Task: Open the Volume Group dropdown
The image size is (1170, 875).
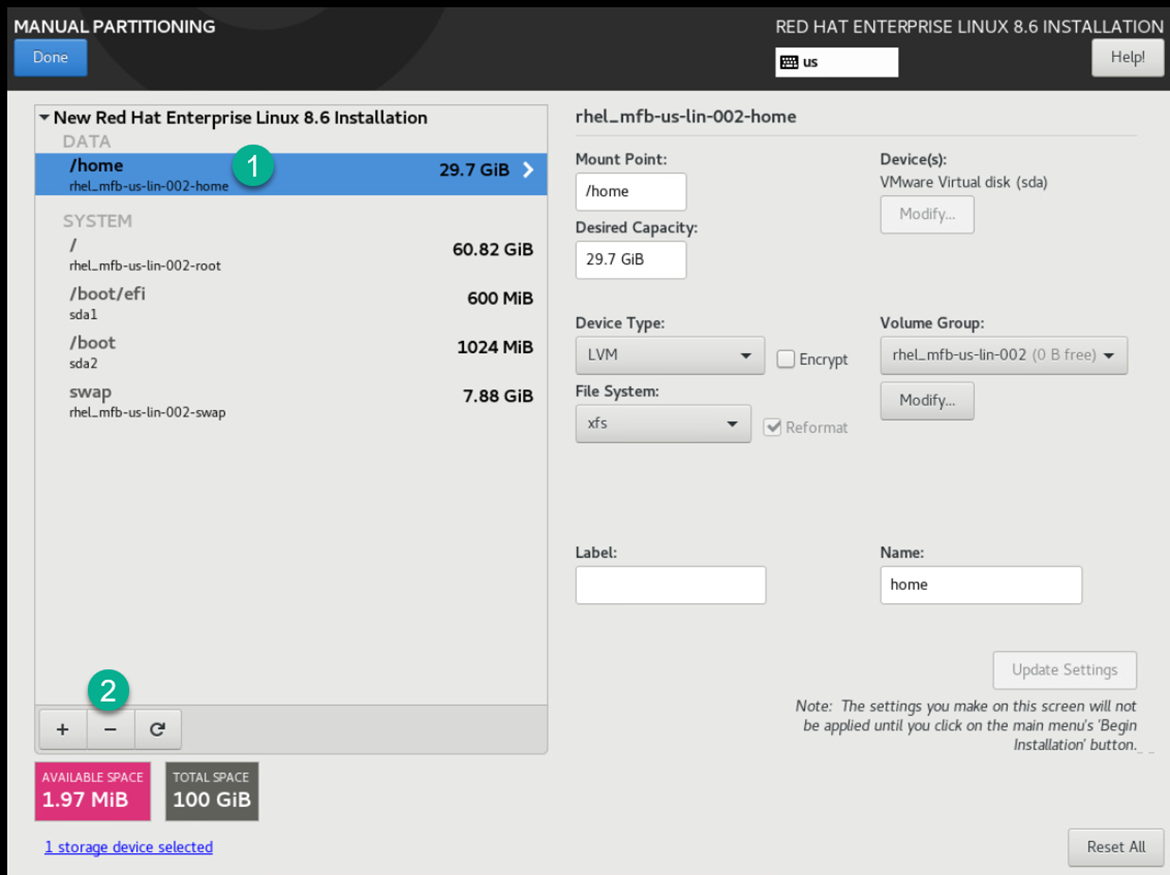Action: [x=1004, y=355]
